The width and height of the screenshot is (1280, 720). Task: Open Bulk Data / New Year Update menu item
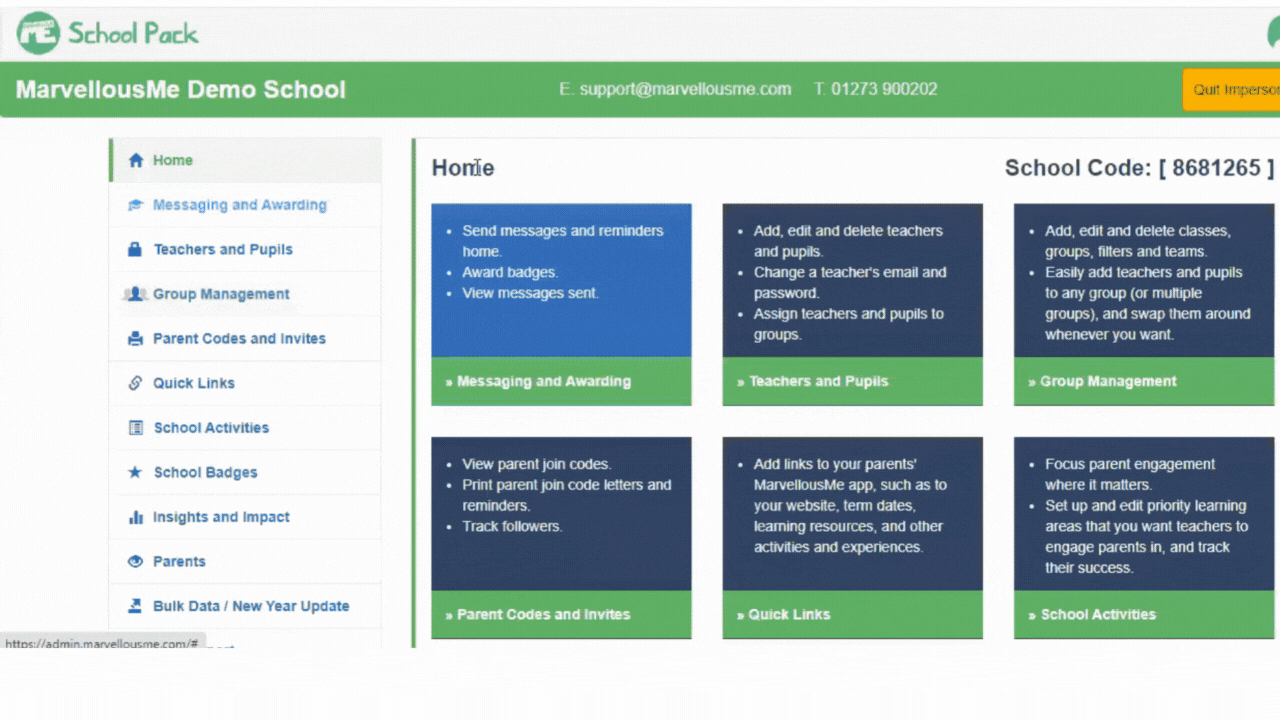point(250,606)
